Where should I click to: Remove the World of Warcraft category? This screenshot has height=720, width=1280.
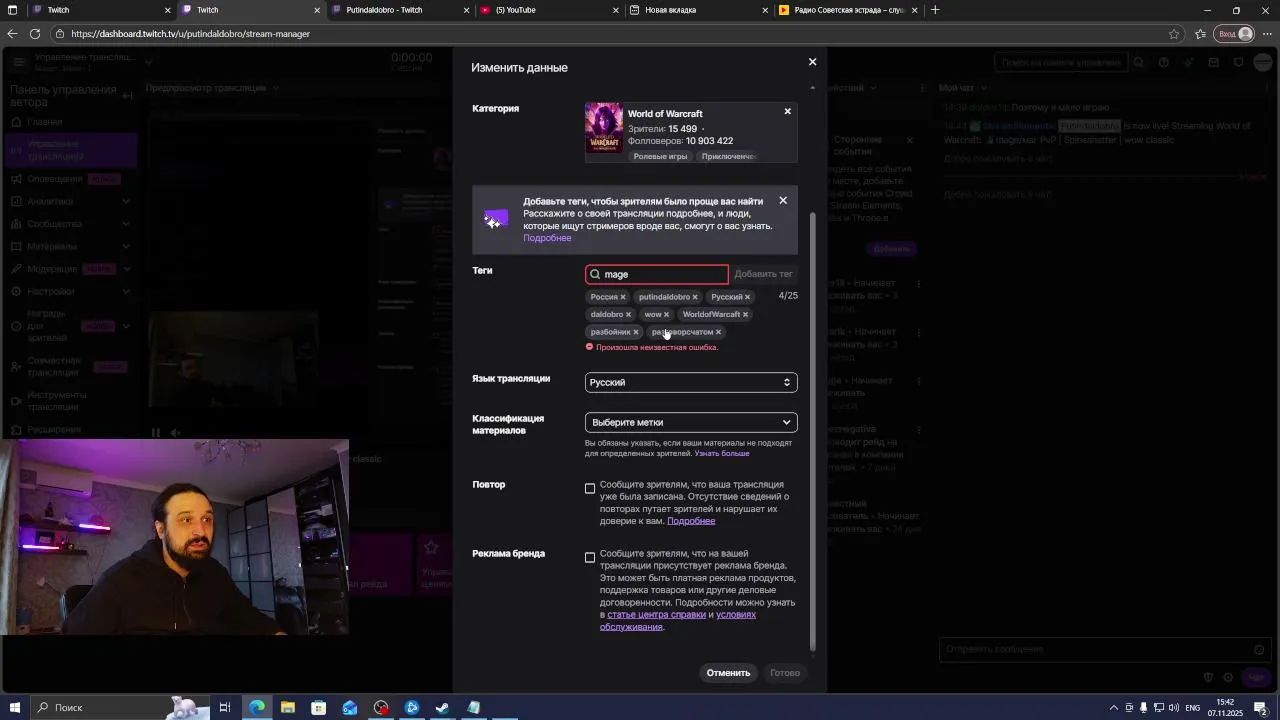pyautogui.click(x=787, y=111)
